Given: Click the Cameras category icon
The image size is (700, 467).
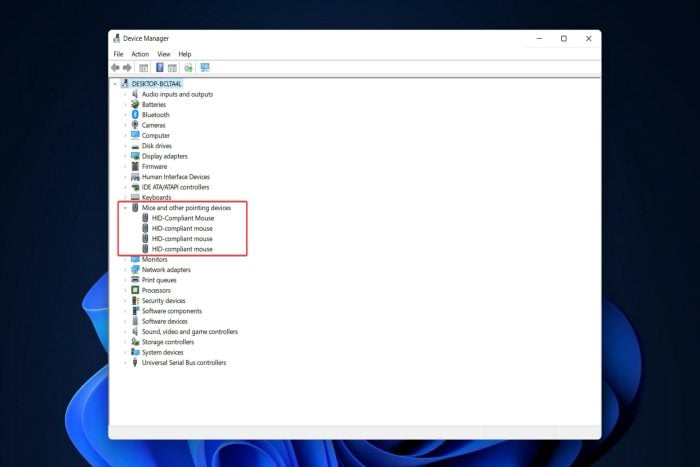Looking at the screenshot, I should click(x=135, y=125).
